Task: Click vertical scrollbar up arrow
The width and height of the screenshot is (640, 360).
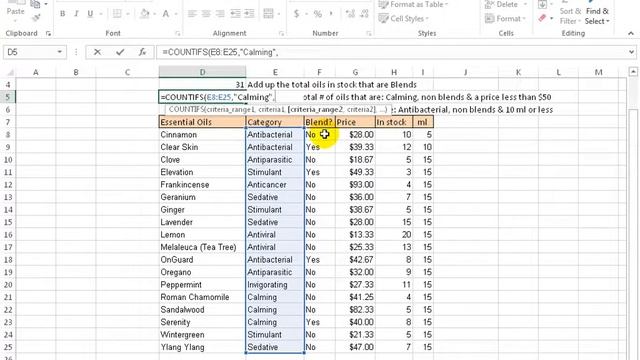Action: point(633,72)
